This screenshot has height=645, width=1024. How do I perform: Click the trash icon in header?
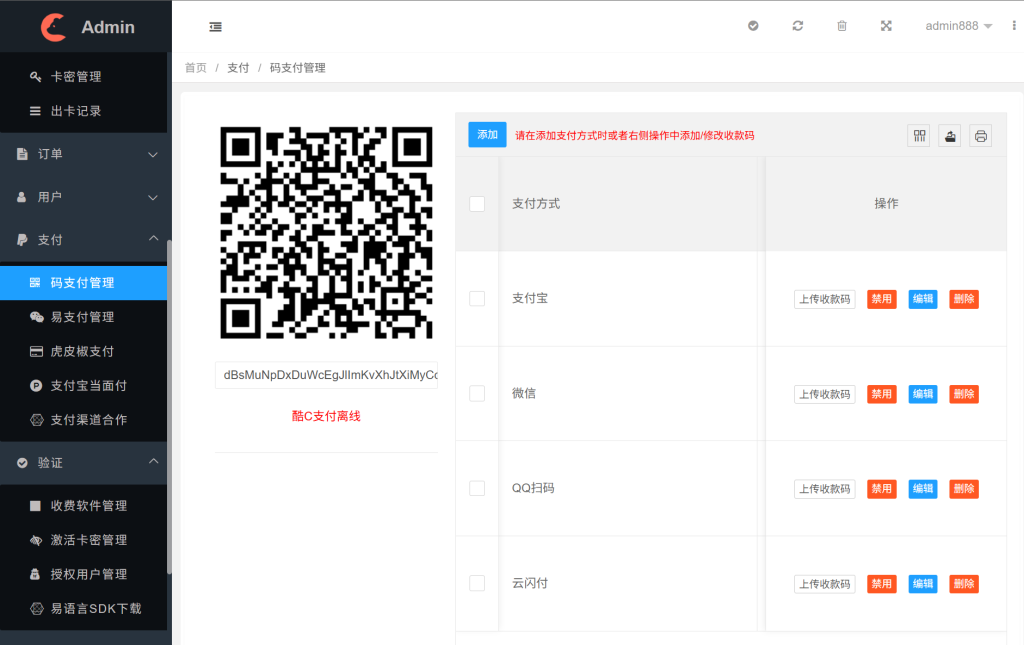coord(841,26)
